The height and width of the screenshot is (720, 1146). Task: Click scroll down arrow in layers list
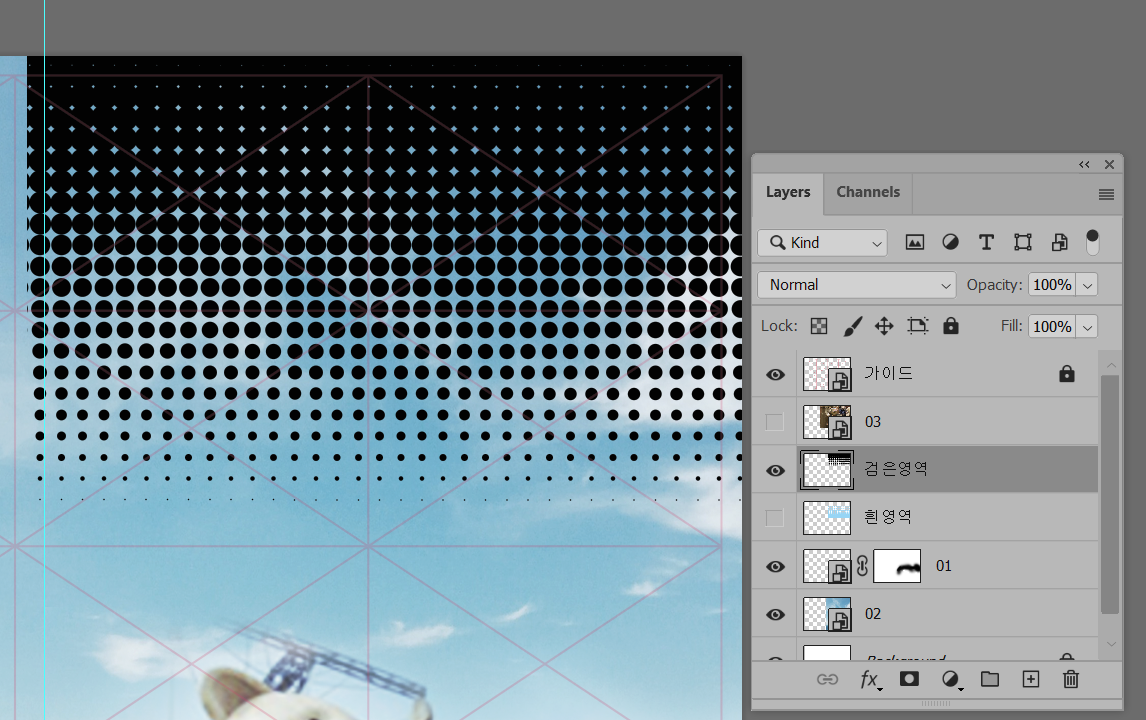click(1111, 644)
